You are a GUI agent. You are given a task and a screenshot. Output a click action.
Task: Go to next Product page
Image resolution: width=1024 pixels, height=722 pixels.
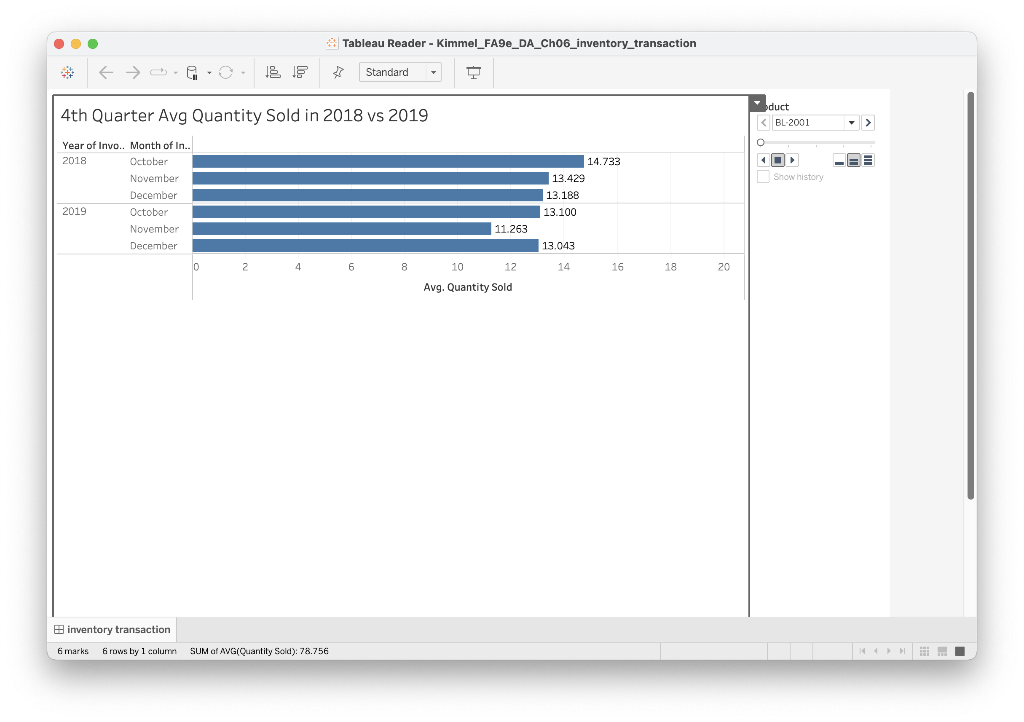(868, 123)
